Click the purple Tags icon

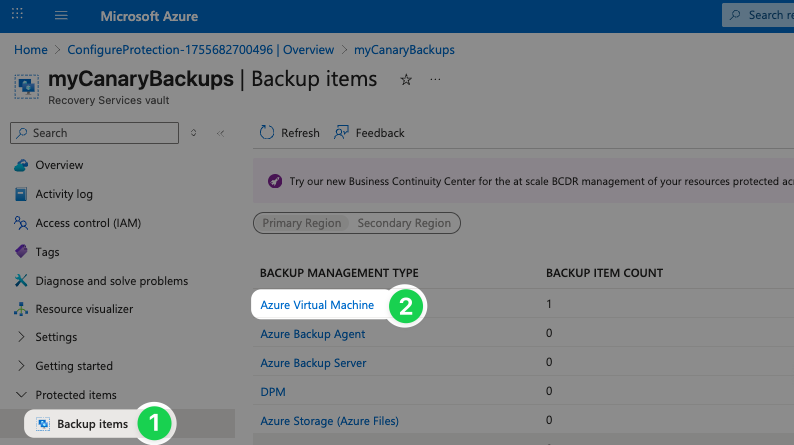coord(21,251)
